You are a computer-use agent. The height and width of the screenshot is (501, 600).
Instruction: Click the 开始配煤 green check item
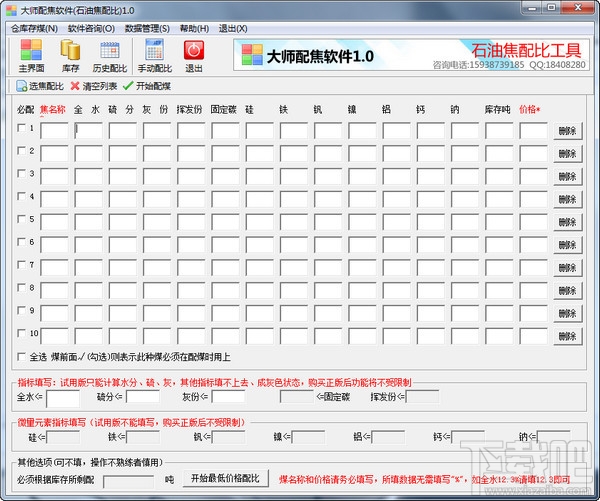(x=147, y=86)
